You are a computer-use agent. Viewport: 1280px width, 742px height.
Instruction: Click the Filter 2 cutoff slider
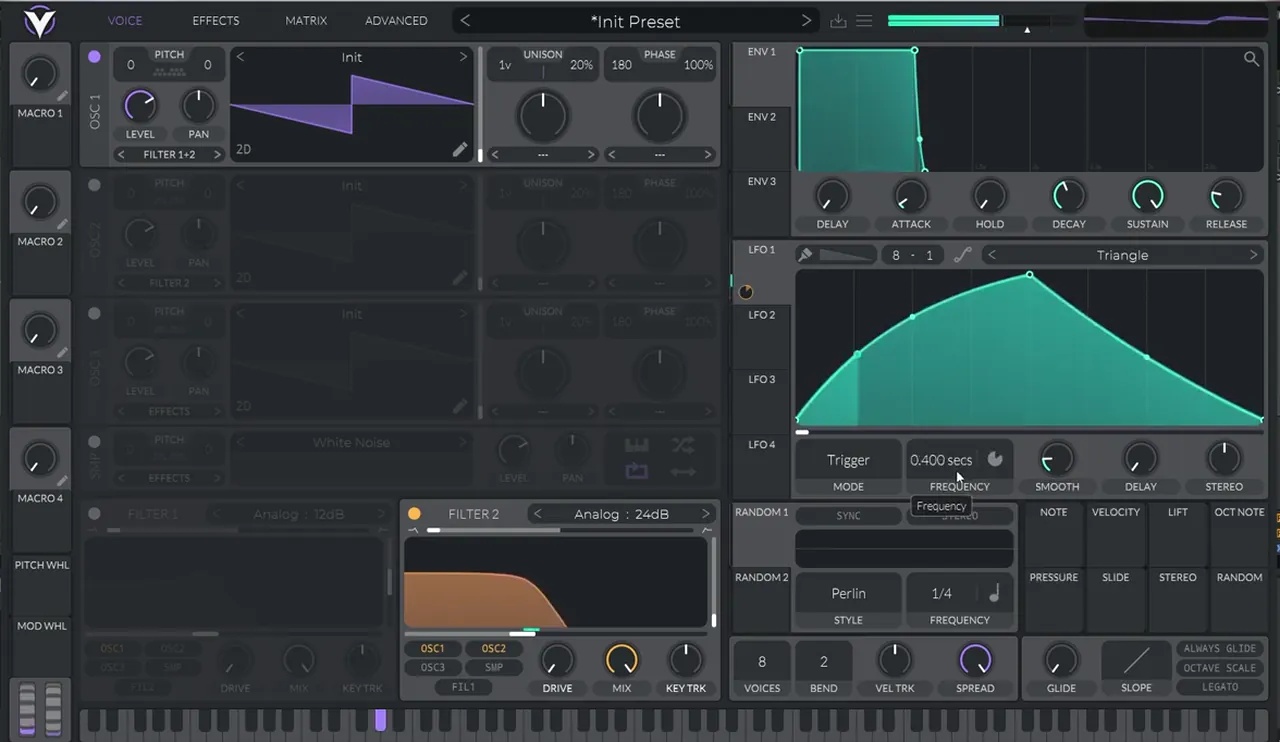(557, 633)
